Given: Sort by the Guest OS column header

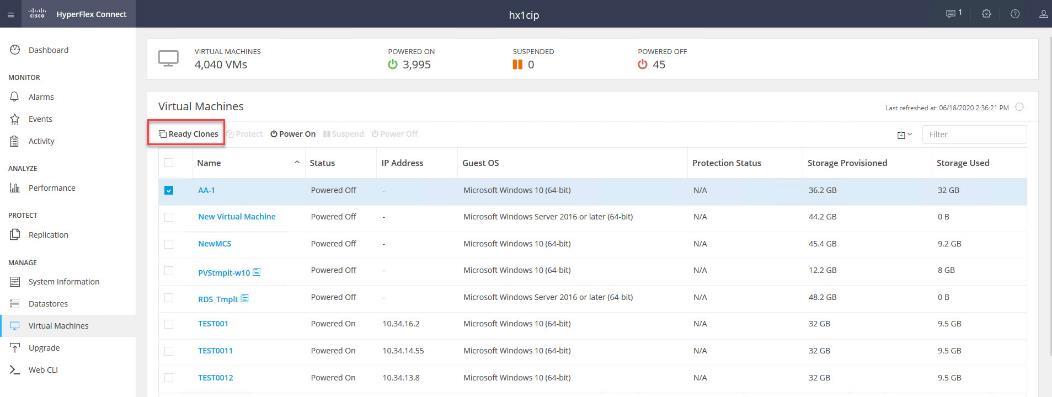Looking at the screenshot, I should [480, 163].
